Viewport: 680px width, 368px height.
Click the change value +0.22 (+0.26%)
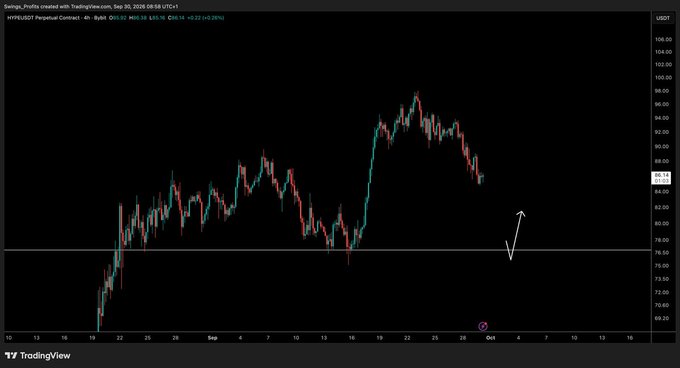click(206, 18)
